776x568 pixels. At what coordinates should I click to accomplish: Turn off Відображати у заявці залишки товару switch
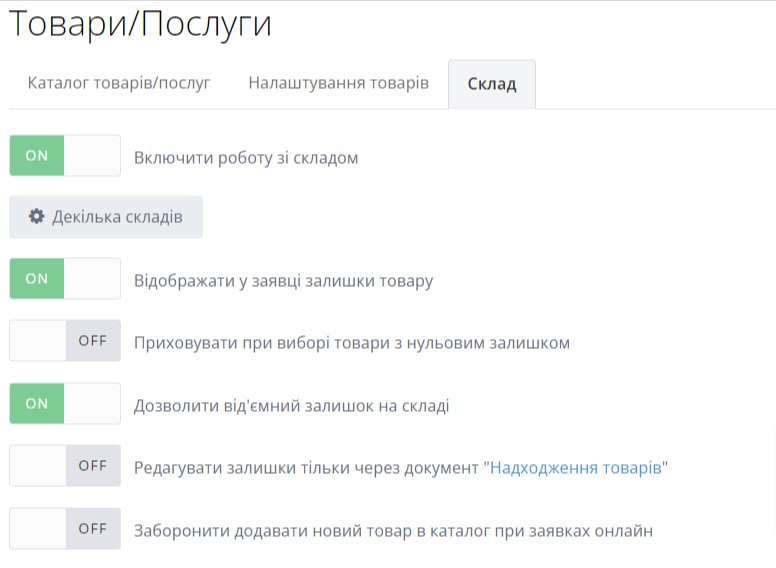[65, 279]
